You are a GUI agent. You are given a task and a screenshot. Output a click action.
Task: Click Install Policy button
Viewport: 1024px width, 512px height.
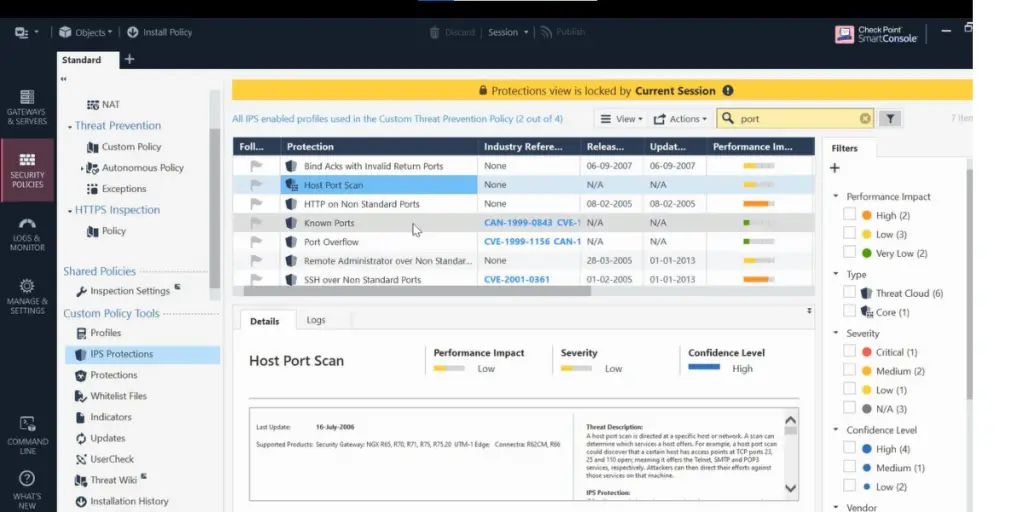pos(160,32)
